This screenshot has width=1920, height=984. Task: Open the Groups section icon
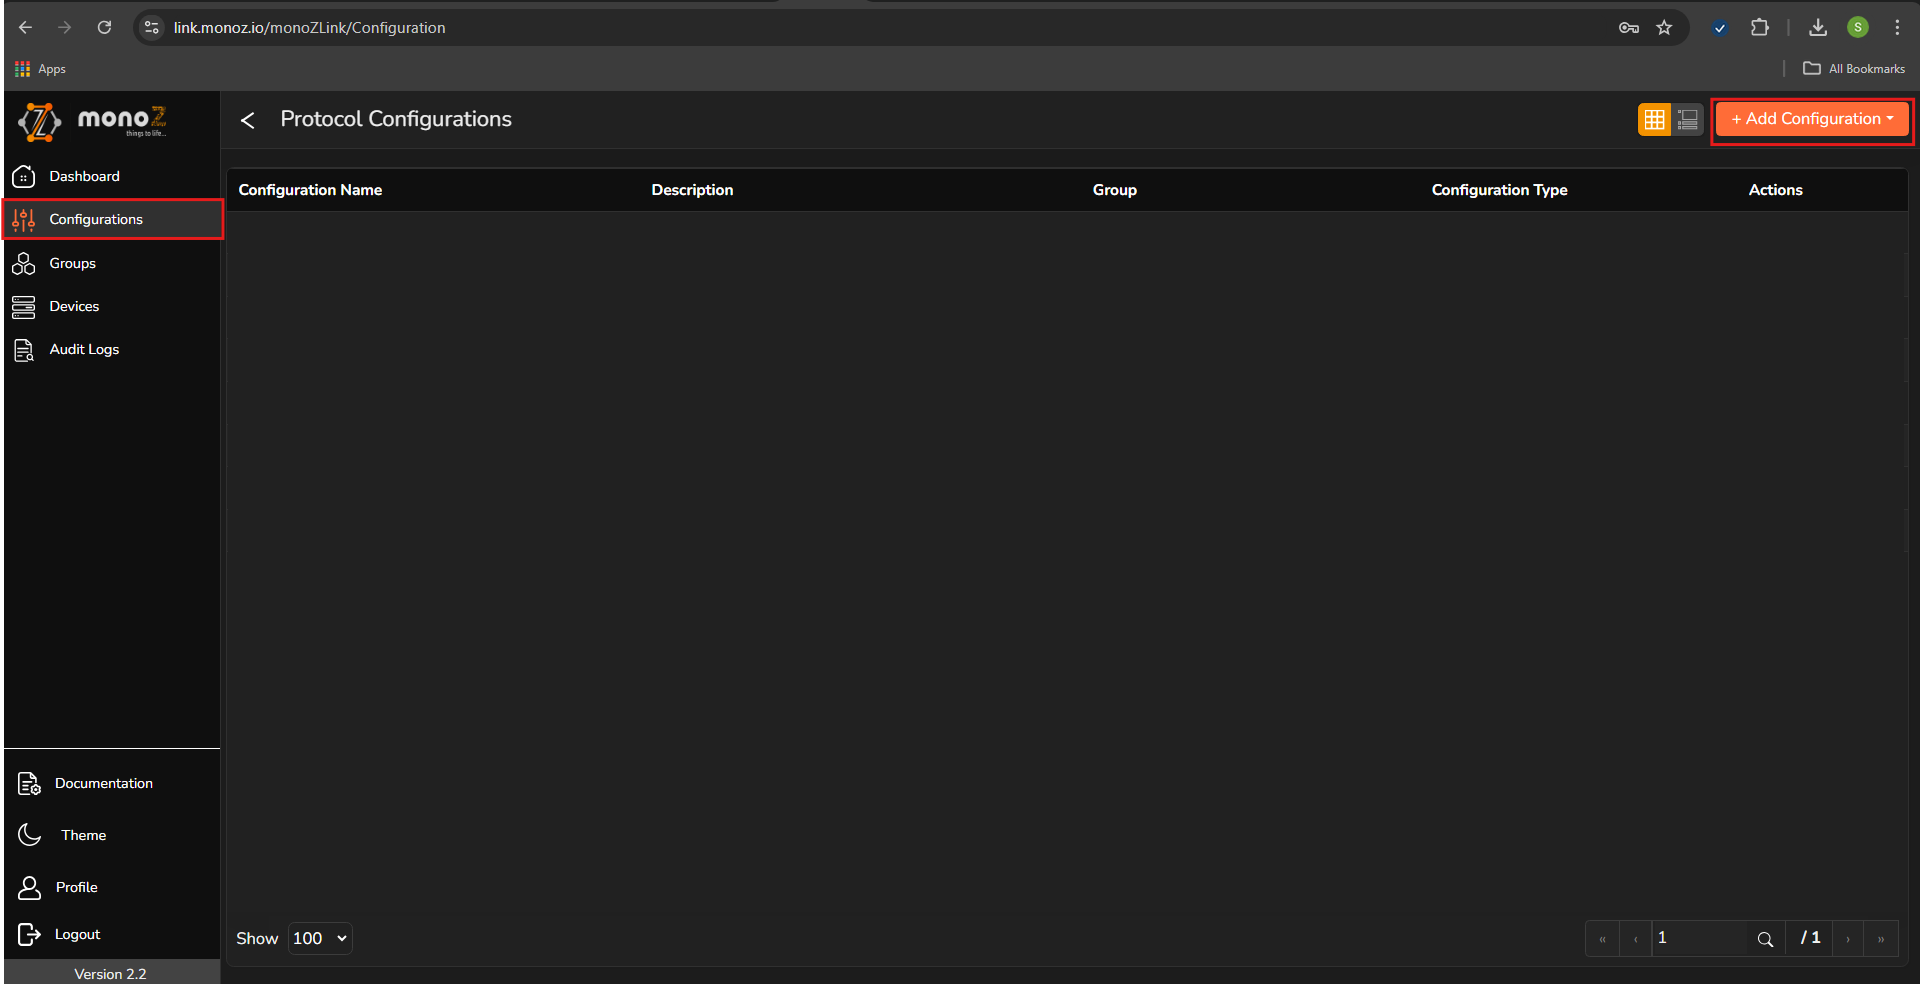(24, 264)
